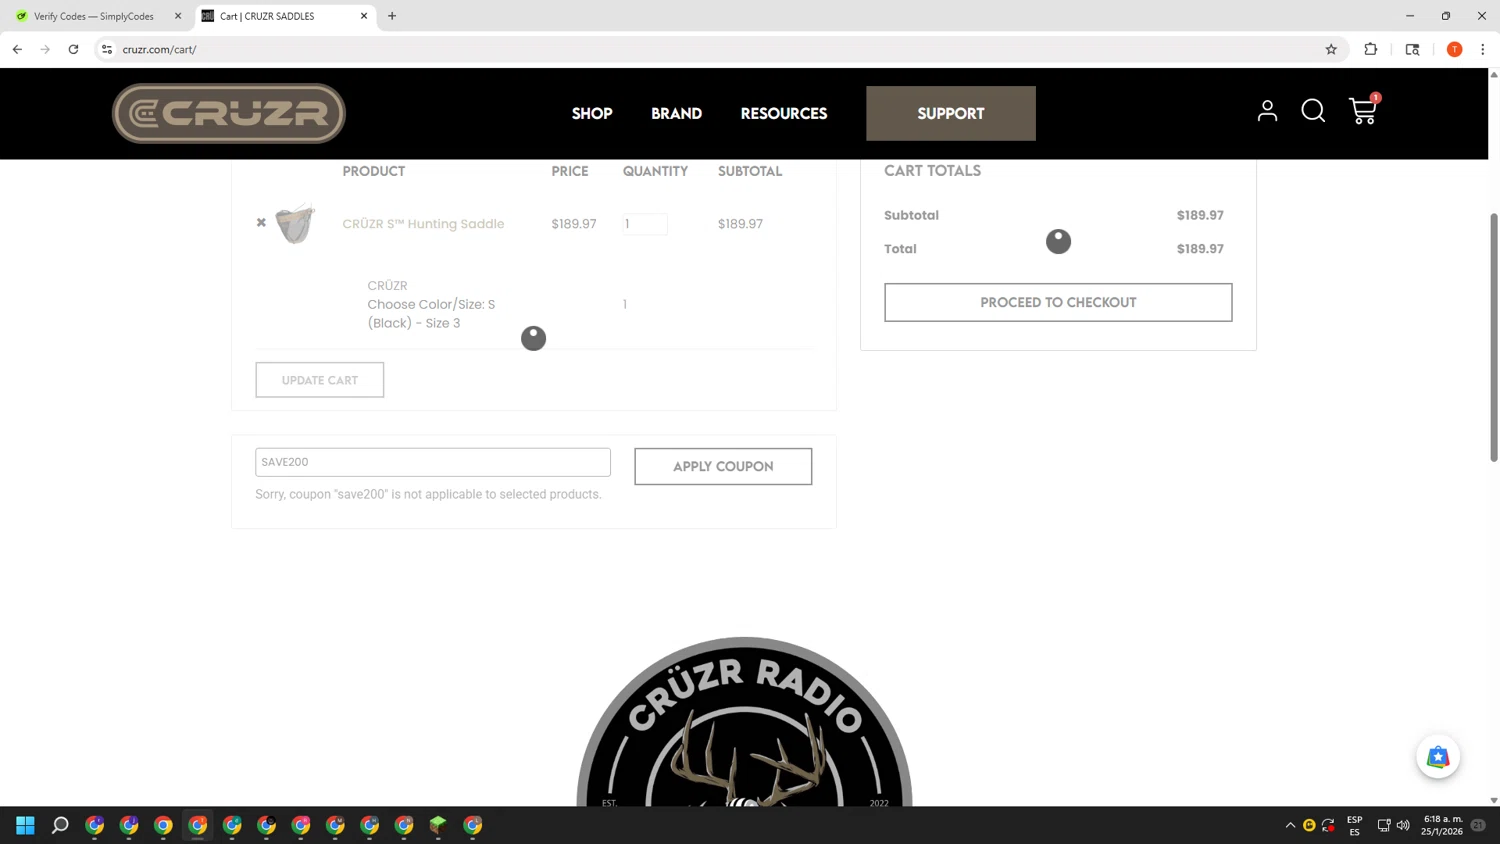Open the volume control in system tray
The width and height of the screenshot is (1500, 844).
(1403, 825)
